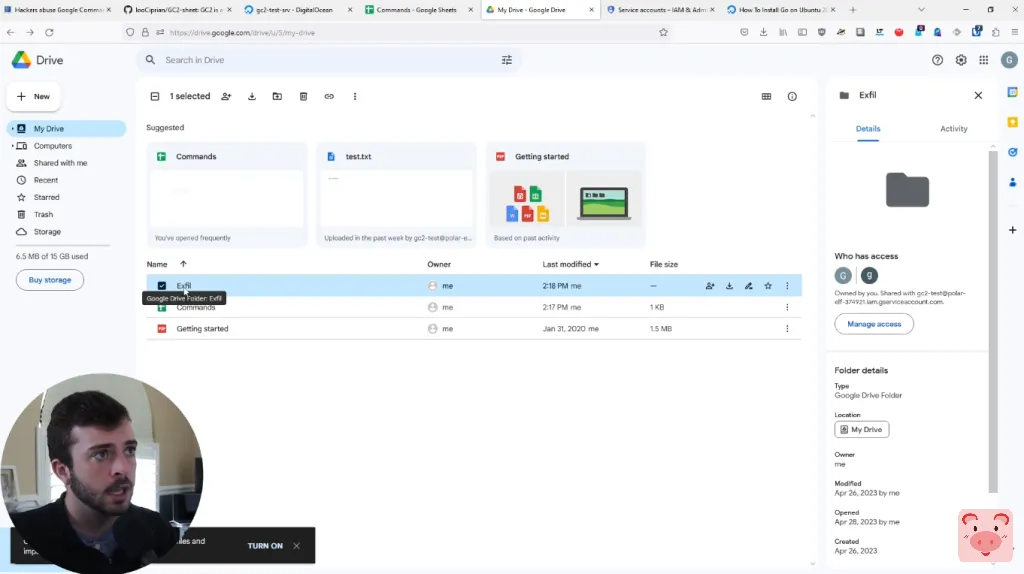Image resolution: width=1024 pixels, height=574 pixels.
Task: Open Google Tasks side panel icon
Action: pyautogui.click(x=1012, y=152)
